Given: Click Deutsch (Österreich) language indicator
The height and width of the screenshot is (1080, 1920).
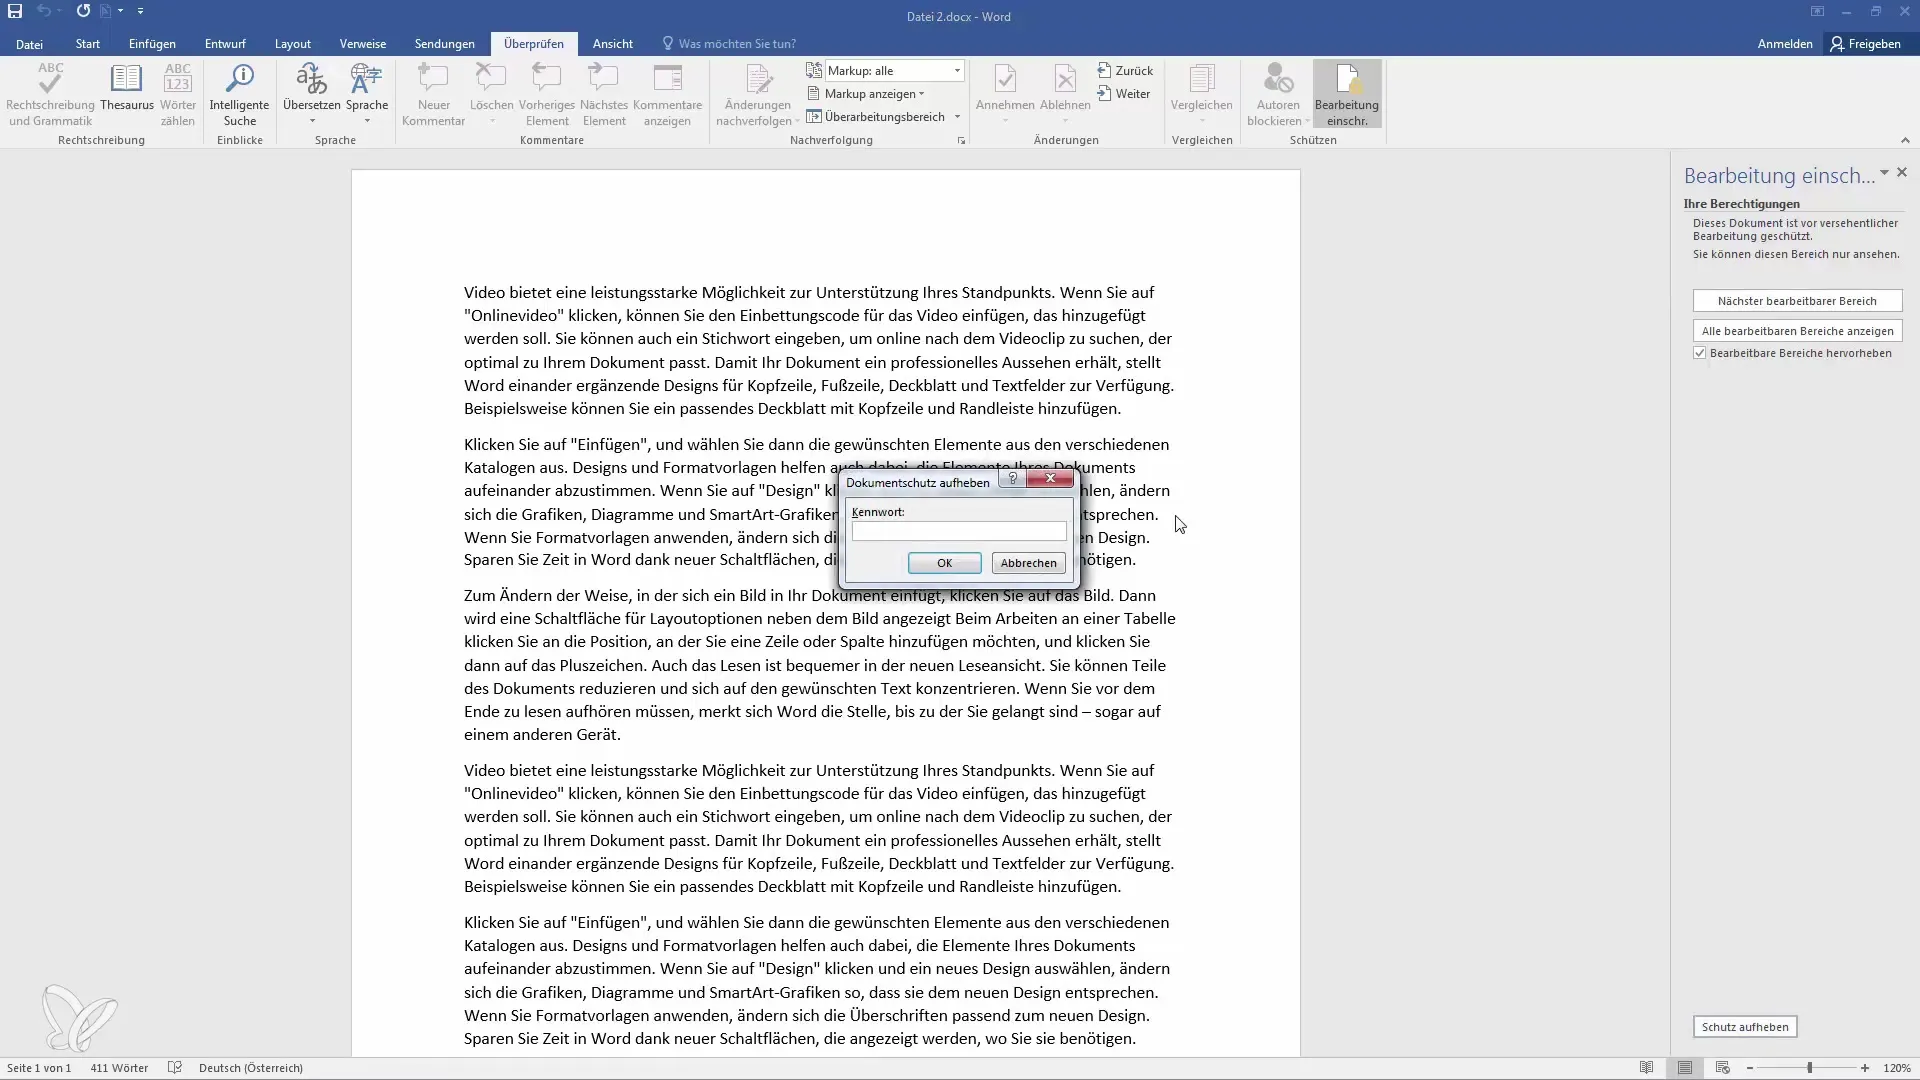Looking at the screenshot, I should click(250, 1068).
